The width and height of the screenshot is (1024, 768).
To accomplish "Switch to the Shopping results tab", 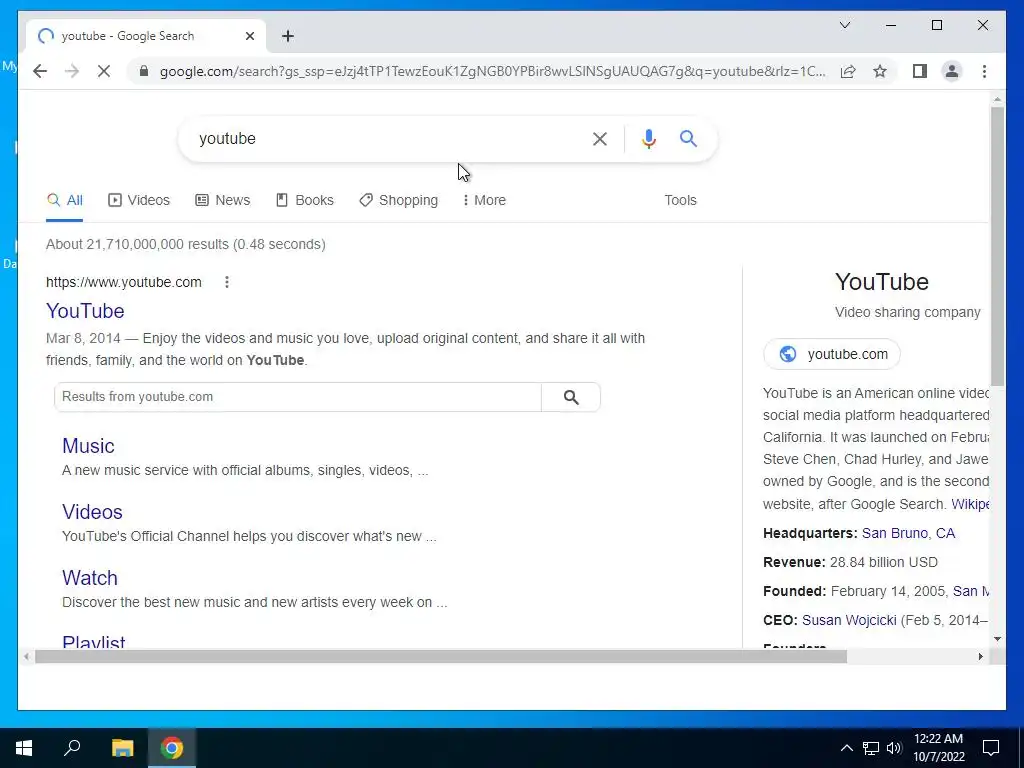I will coord(398,200).
